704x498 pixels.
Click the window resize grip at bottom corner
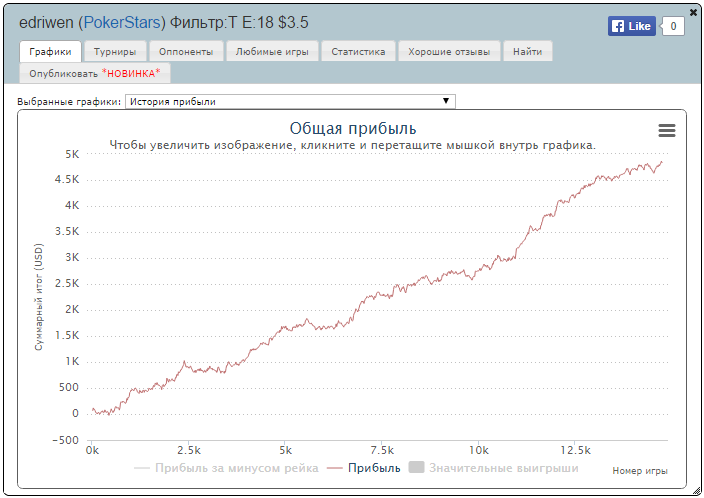(x=696, y=490)
